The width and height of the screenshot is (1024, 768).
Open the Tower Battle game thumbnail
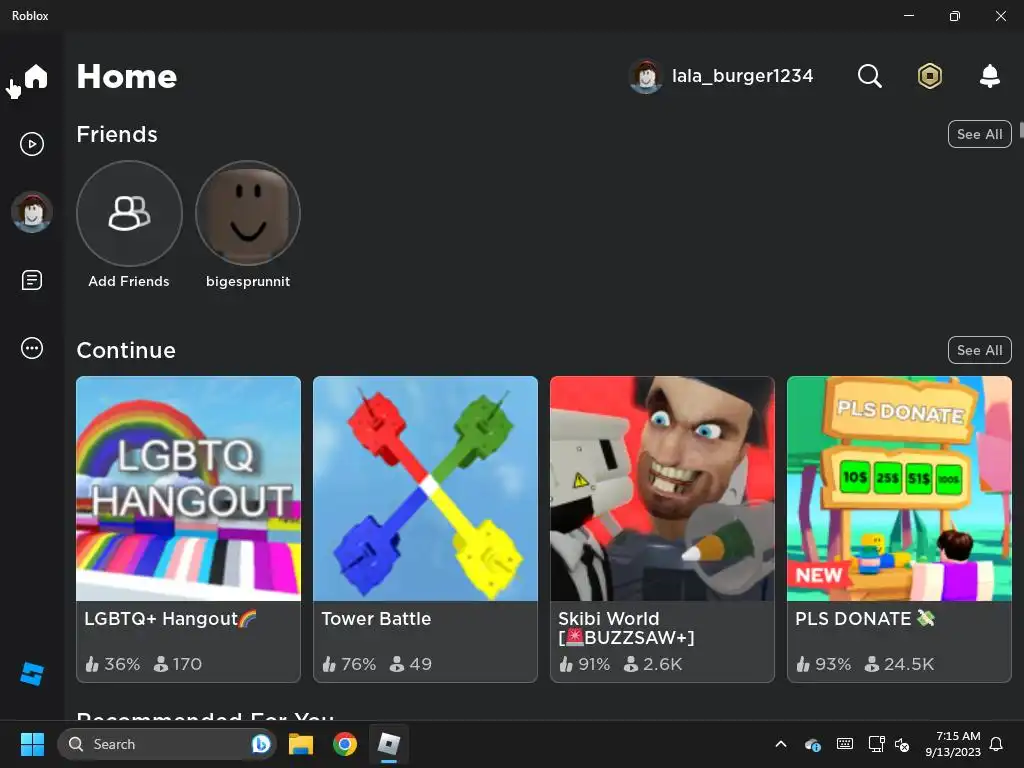pos(426,488)
